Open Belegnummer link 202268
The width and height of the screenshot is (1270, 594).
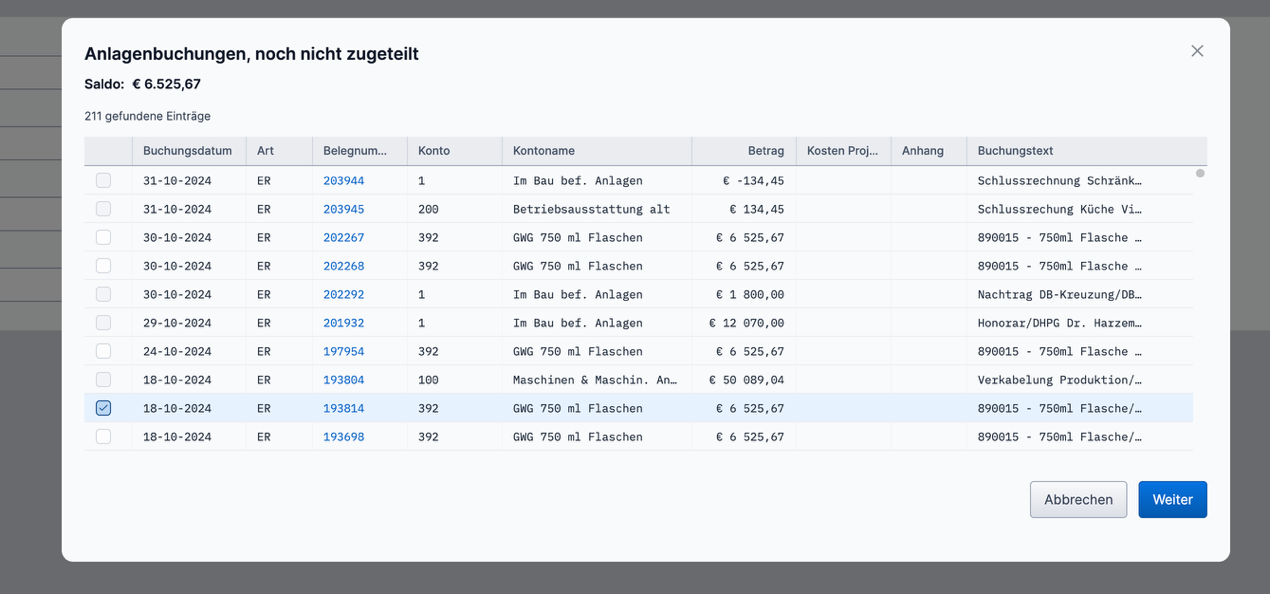point(343,266)
